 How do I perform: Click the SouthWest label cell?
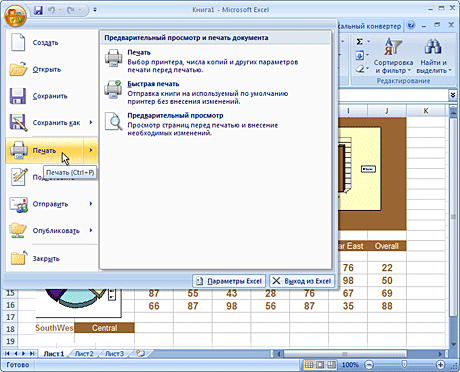[54, 328]
